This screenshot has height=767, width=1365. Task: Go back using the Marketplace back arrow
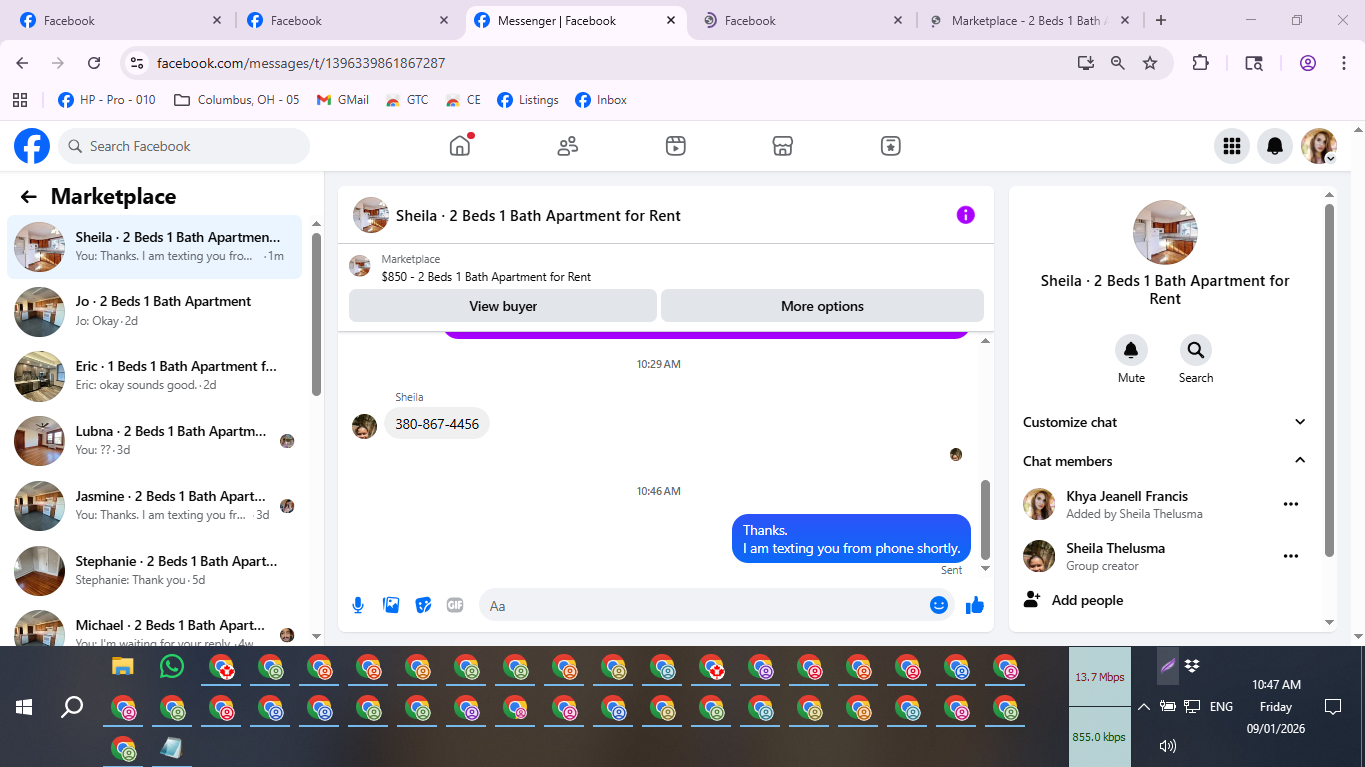coord(29,197)
